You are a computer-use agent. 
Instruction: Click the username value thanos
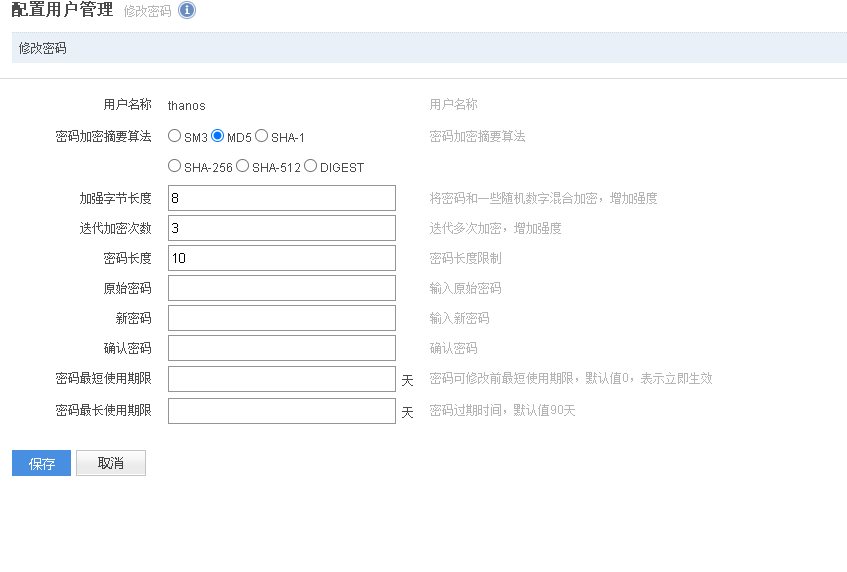[x=186, y=105]
